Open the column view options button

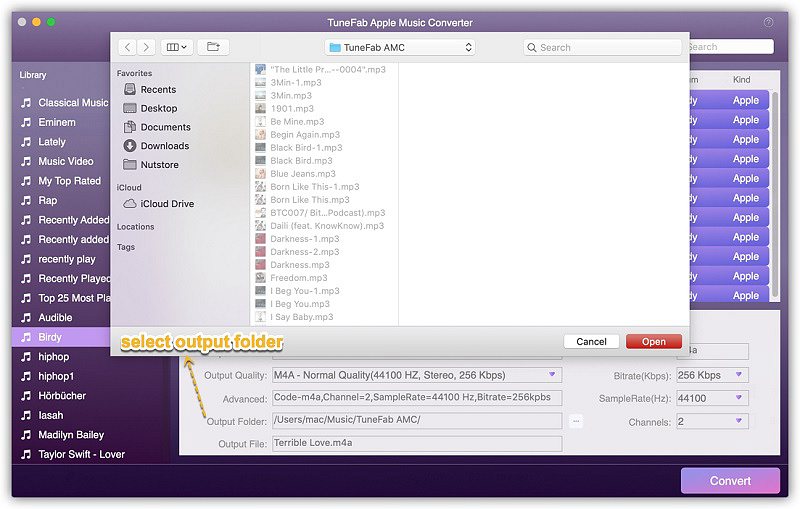coord(176,47)
